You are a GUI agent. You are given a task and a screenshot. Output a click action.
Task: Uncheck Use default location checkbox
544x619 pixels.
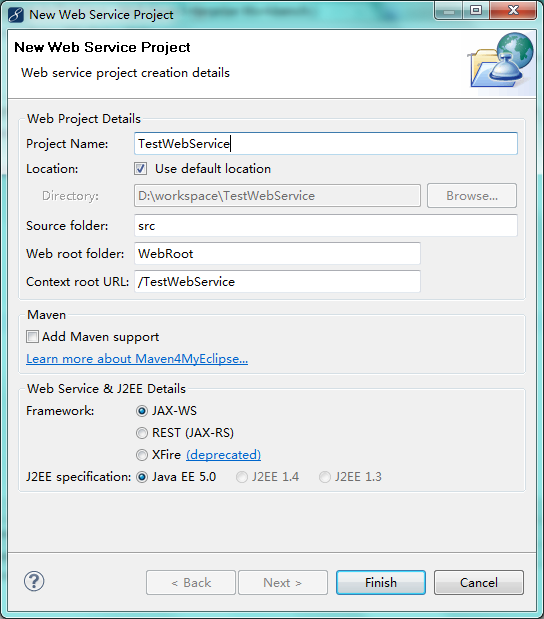coord(141,169)
